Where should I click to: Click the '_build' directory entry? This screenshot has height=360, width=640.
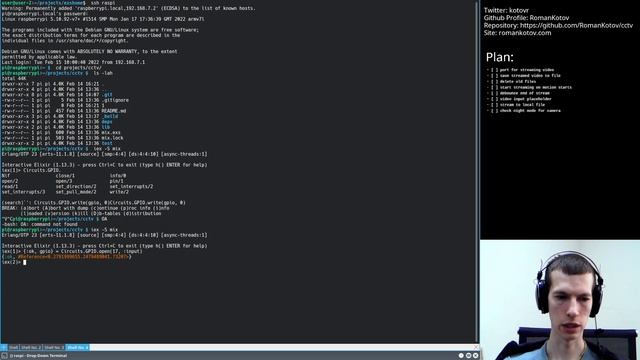[110, 116]
